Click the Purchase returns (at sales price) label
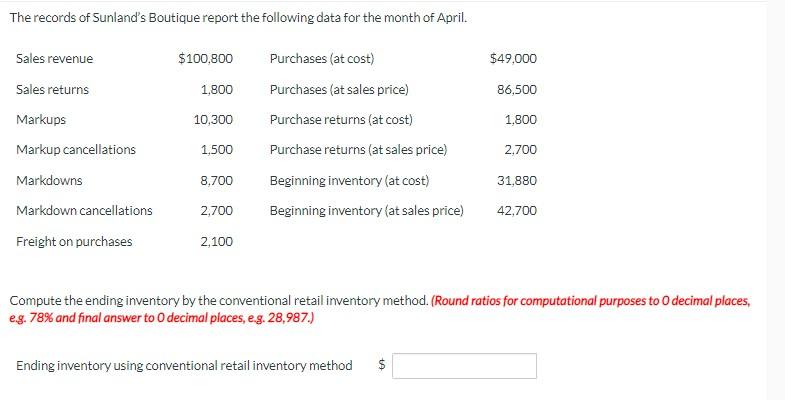 tap(358, 150)
